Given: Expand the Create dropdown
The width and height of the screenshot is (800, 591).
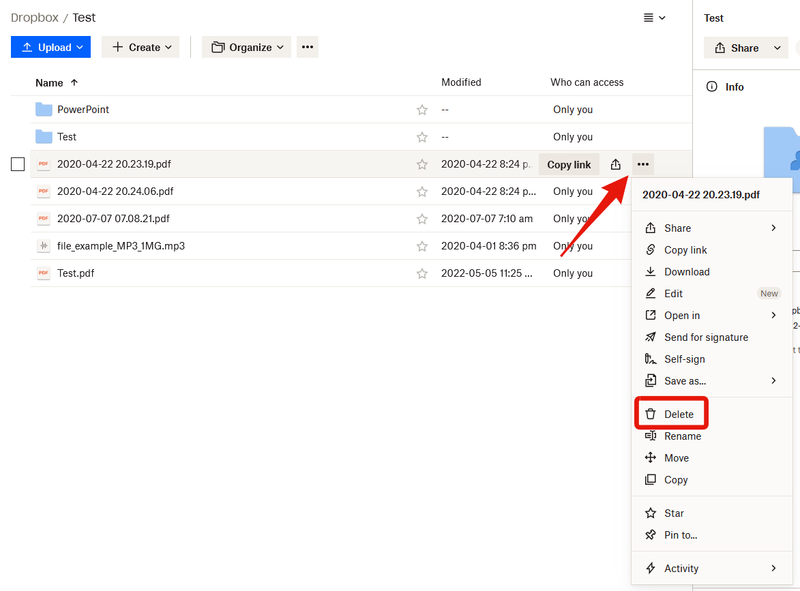Looking at the screenshot, I should (140, 47).
